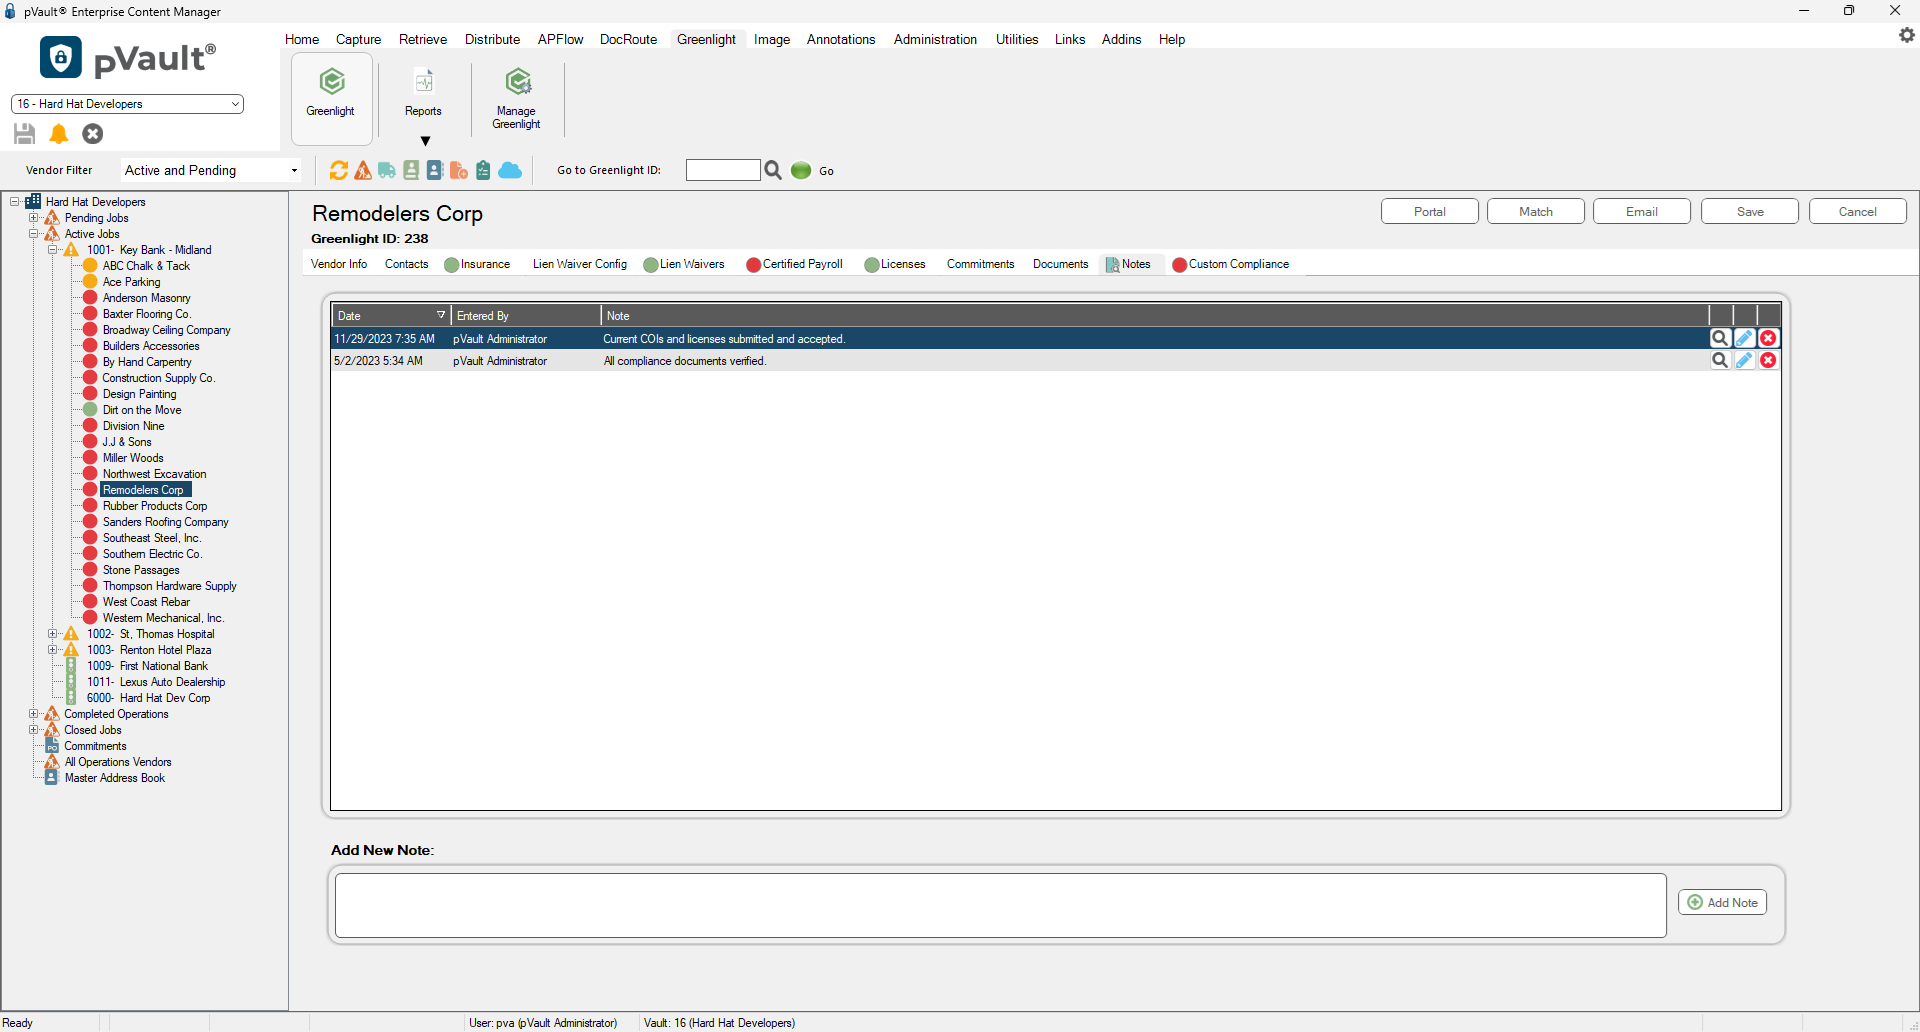
Task: Expand the Reports dropdown arrow
Action: click(425, 141)
